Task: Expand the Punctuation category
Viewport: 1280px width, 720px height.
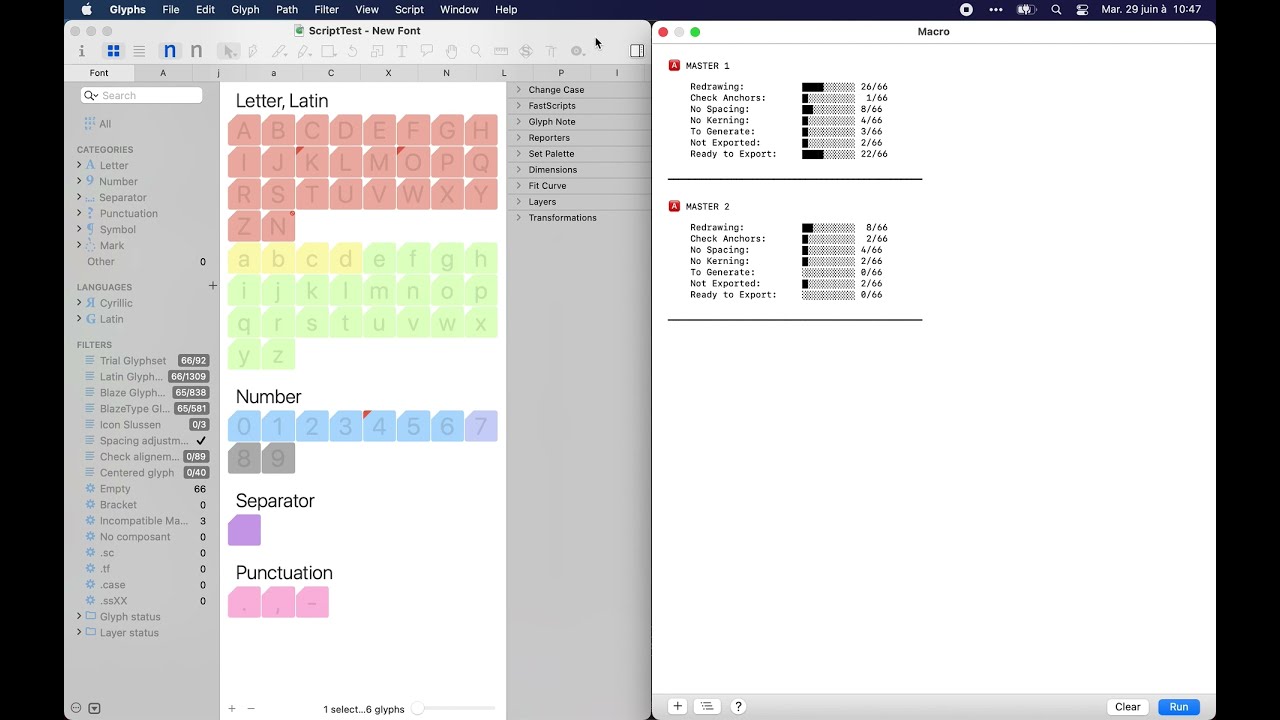Action: click(x=79, y=213)
